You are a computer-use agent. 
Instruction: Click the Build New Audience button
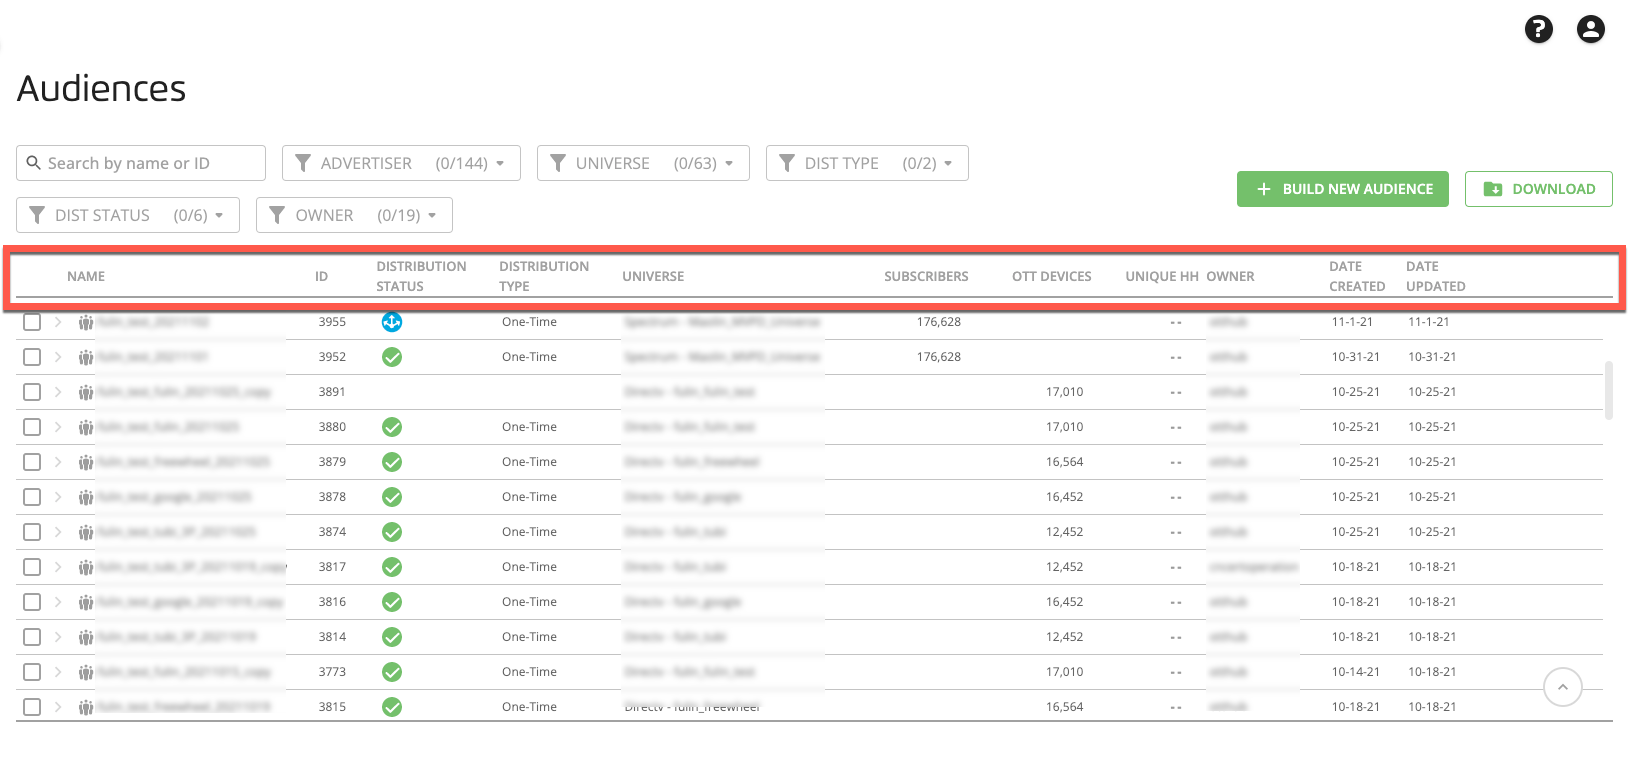tap(1342, 189)
